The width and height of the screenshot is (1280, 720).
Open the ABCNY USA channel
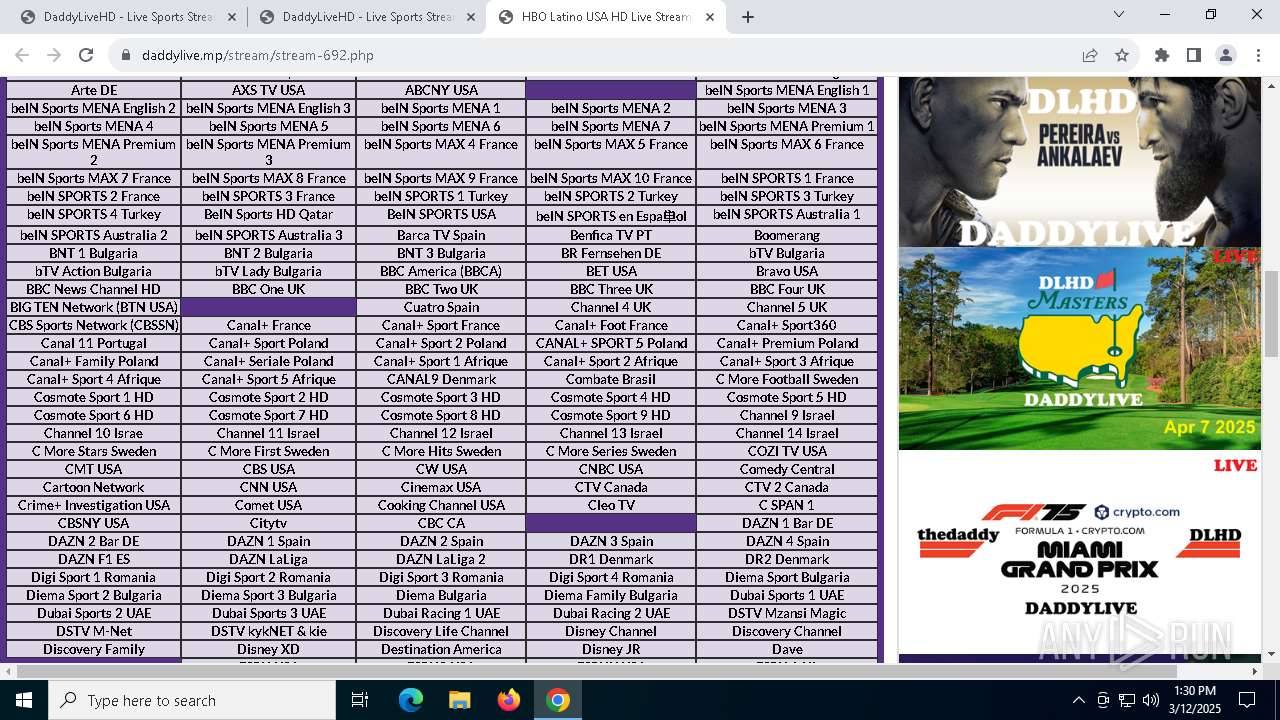click(x=441, y=90)
